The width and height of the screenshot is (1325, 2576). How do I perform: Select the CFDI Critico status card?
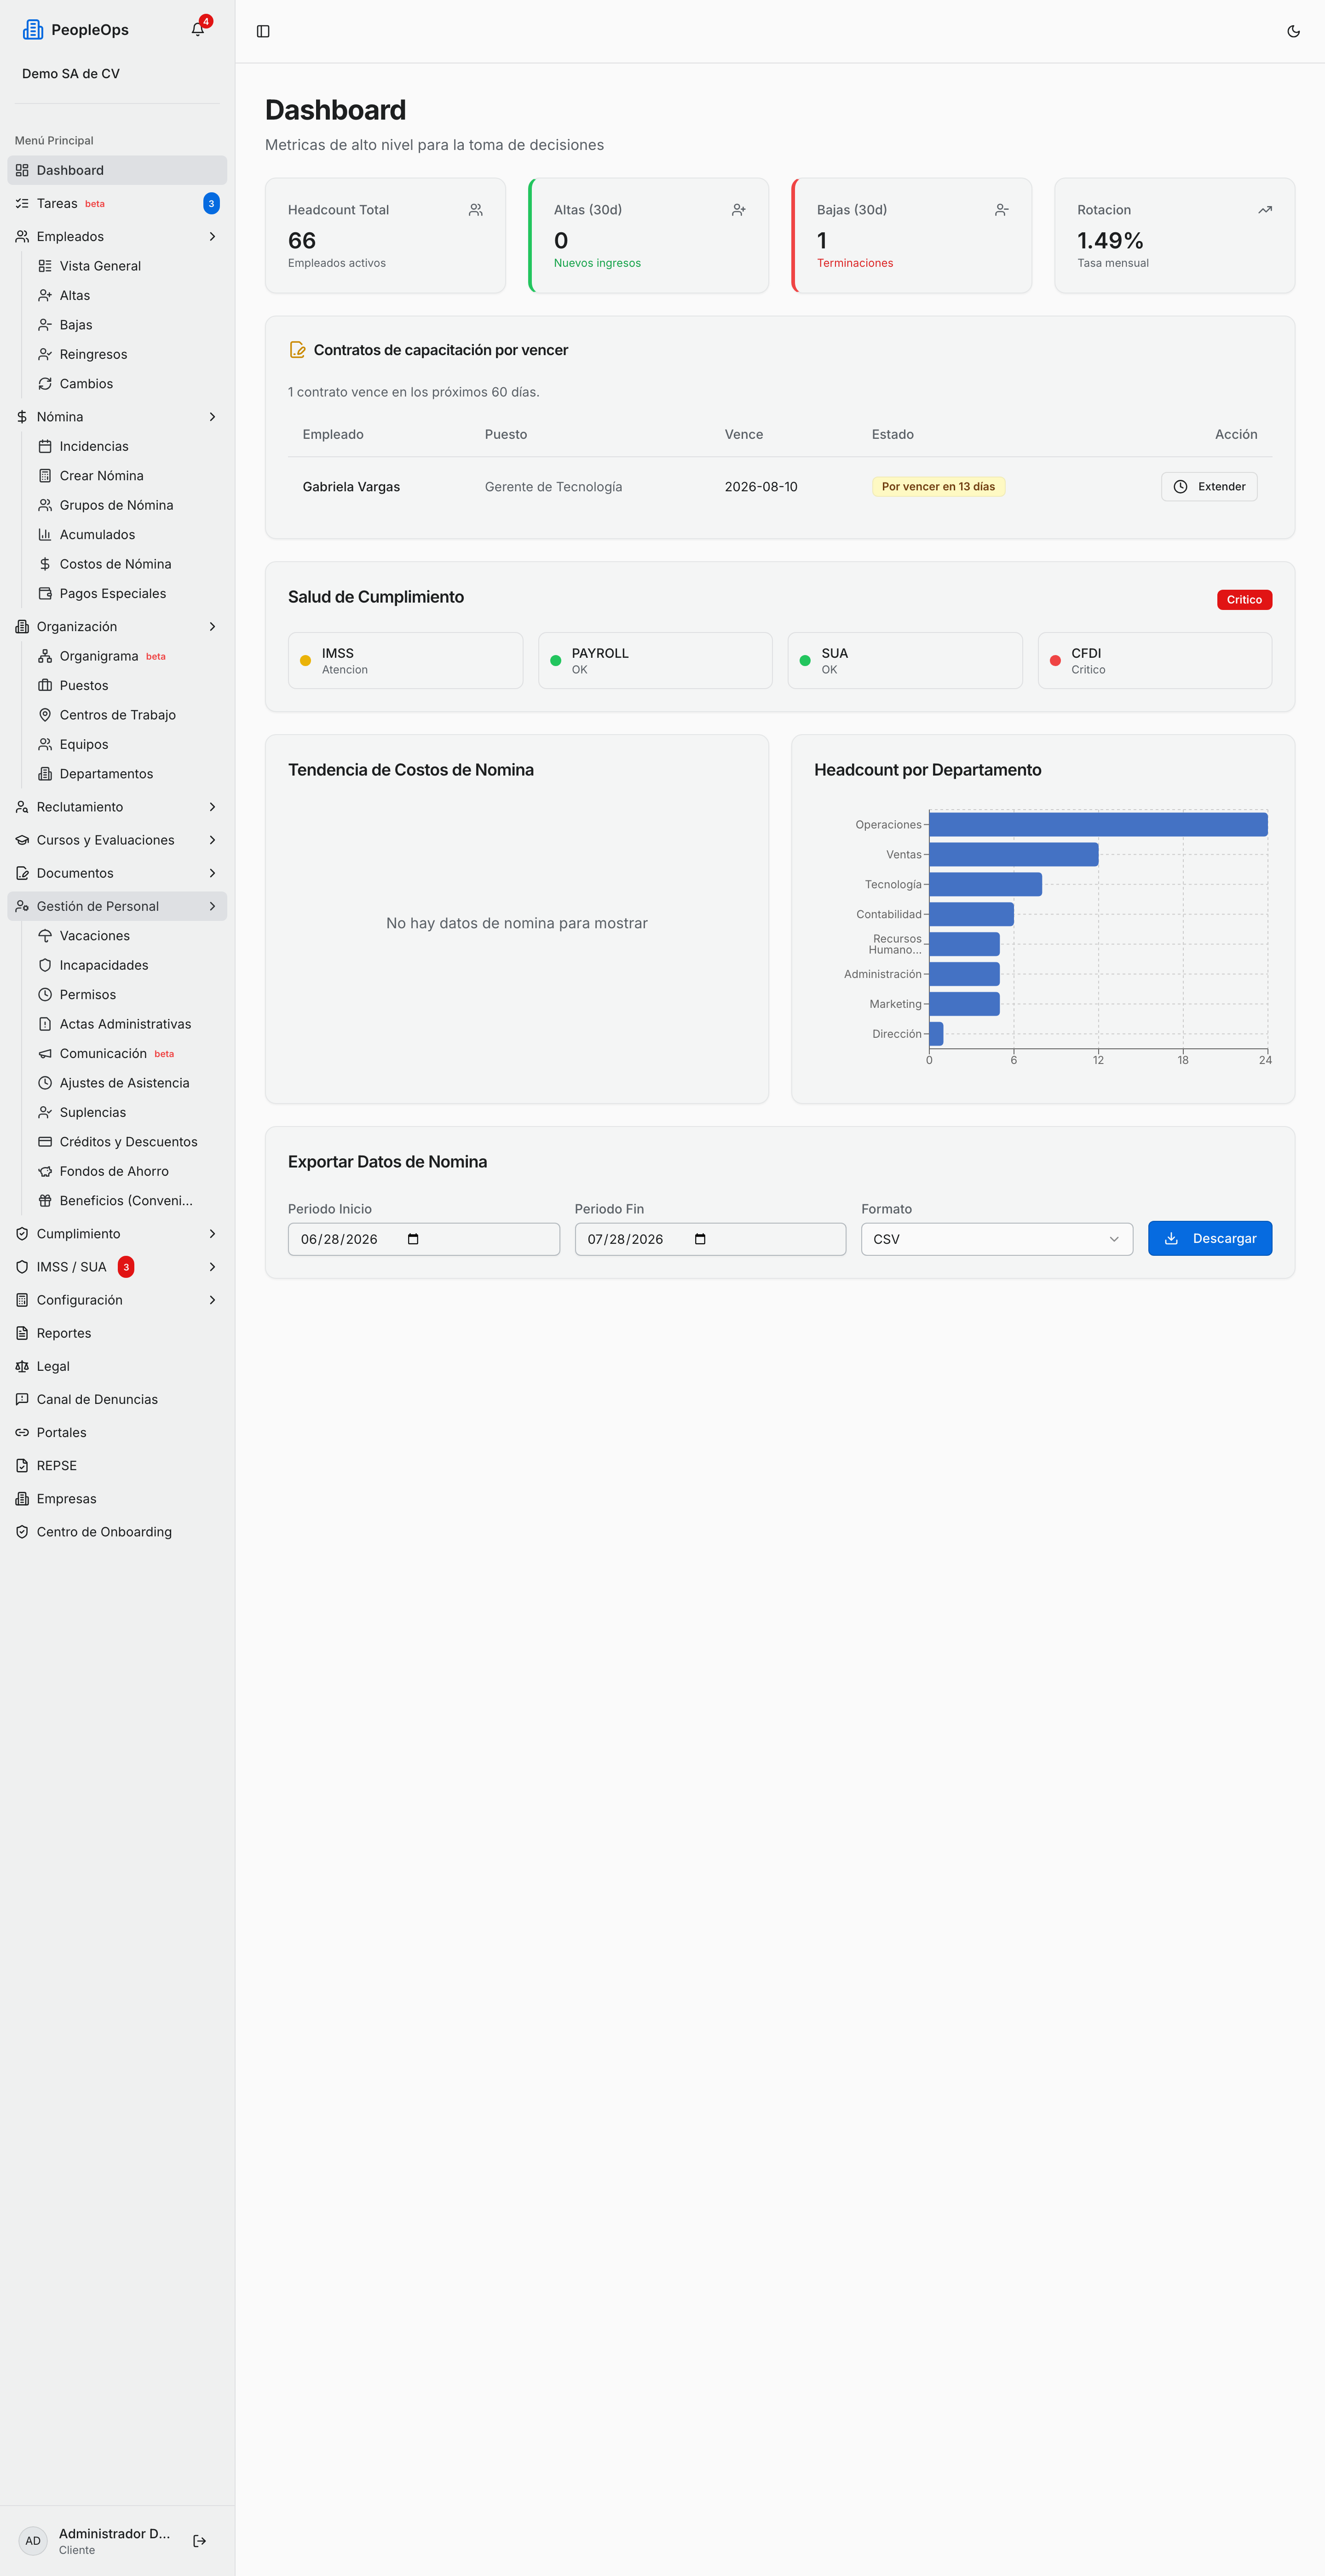click(x=1154, y=661)
